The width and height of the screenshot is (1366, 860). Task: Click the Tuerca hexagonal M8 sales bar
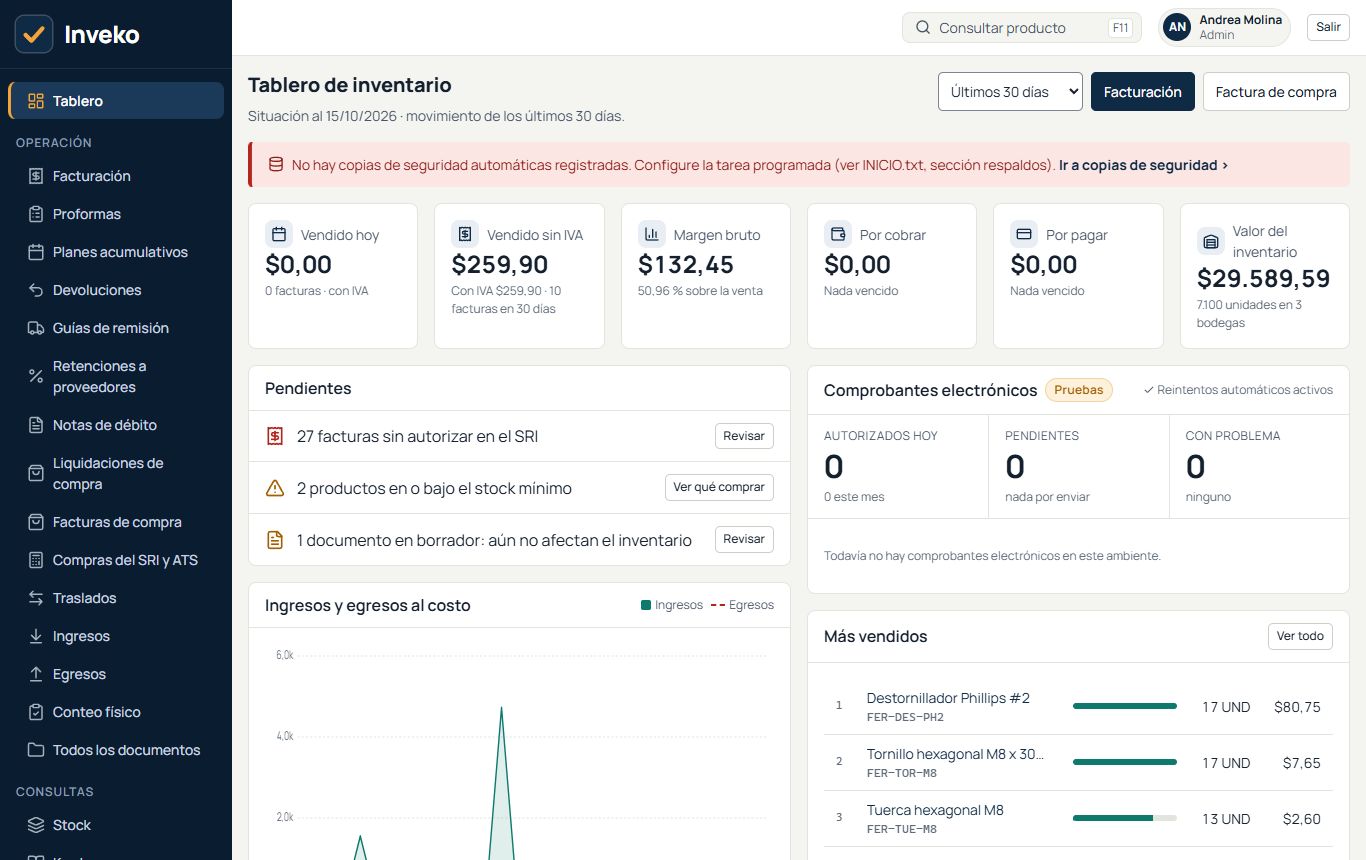click(x=1125, y=818)
